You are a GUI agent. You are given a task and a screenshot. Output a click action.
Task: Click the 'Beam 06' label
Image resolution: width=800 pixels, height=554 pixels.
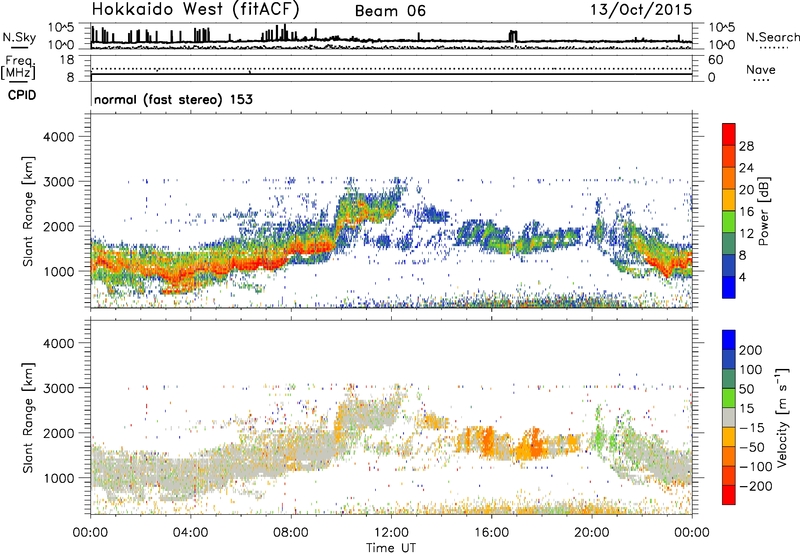tap(390, 11)
